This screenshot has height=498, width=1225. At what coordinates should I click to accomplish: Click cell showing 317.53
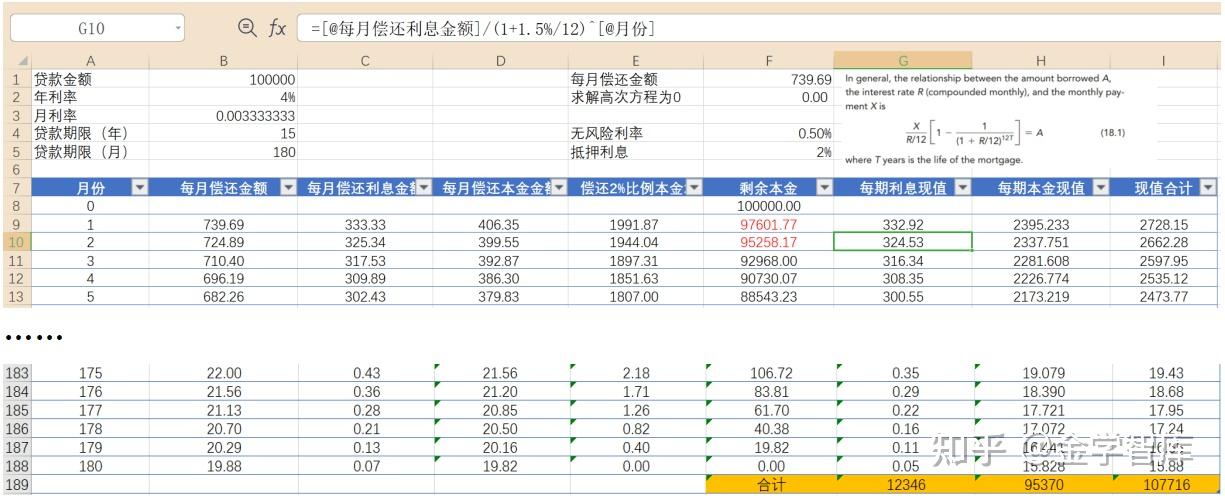[365, 260]
